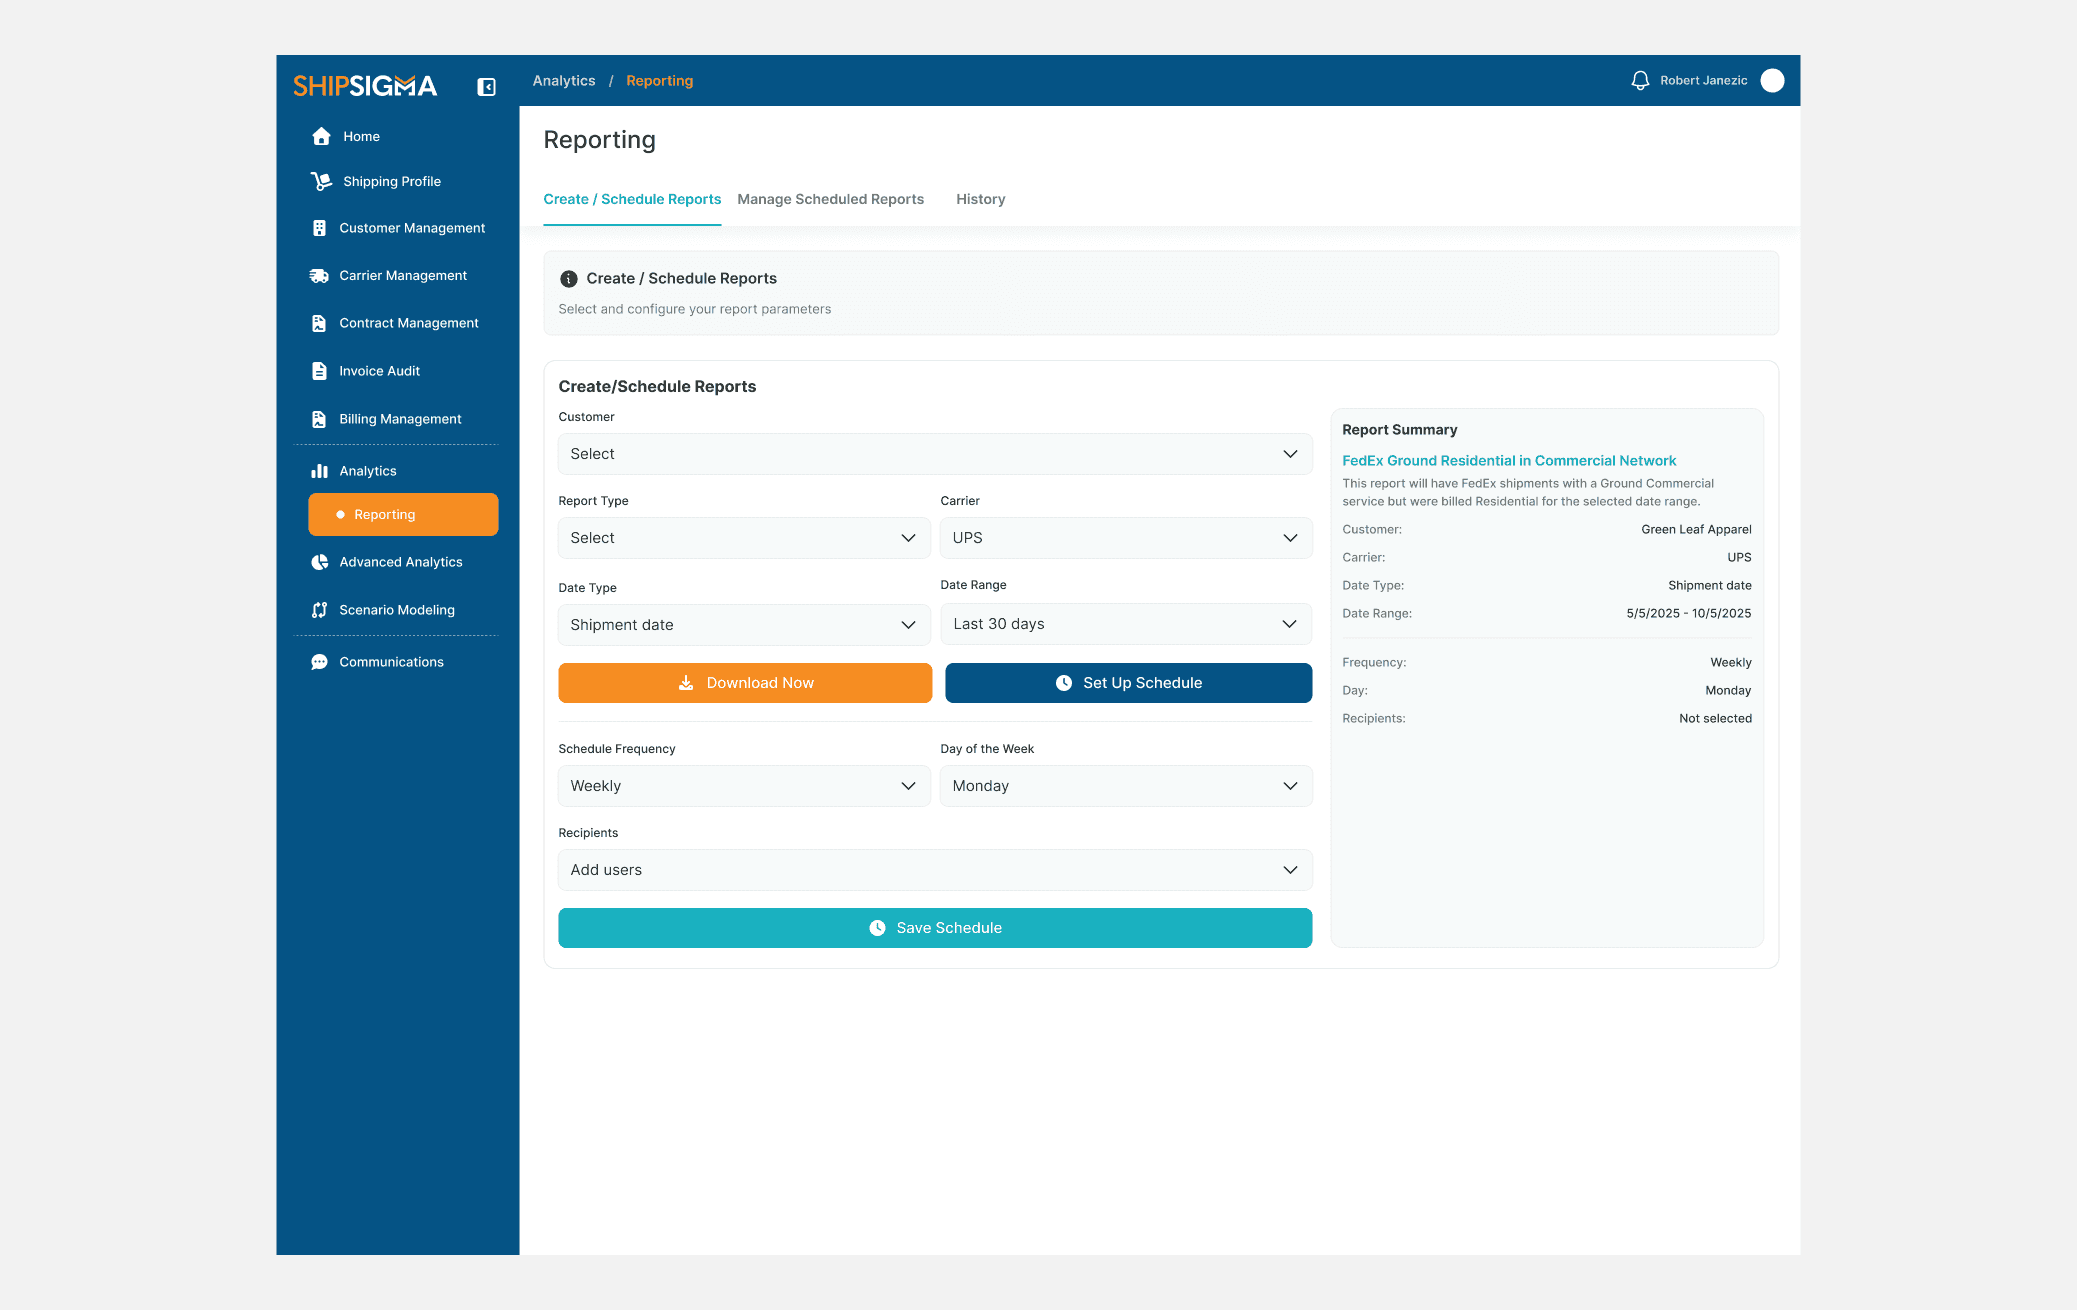Image resolution: width=2077 pixels, height=1310 pixels.
Task: Click the info icon beside Create / Schedule Reports
Action: pos(569,279)
